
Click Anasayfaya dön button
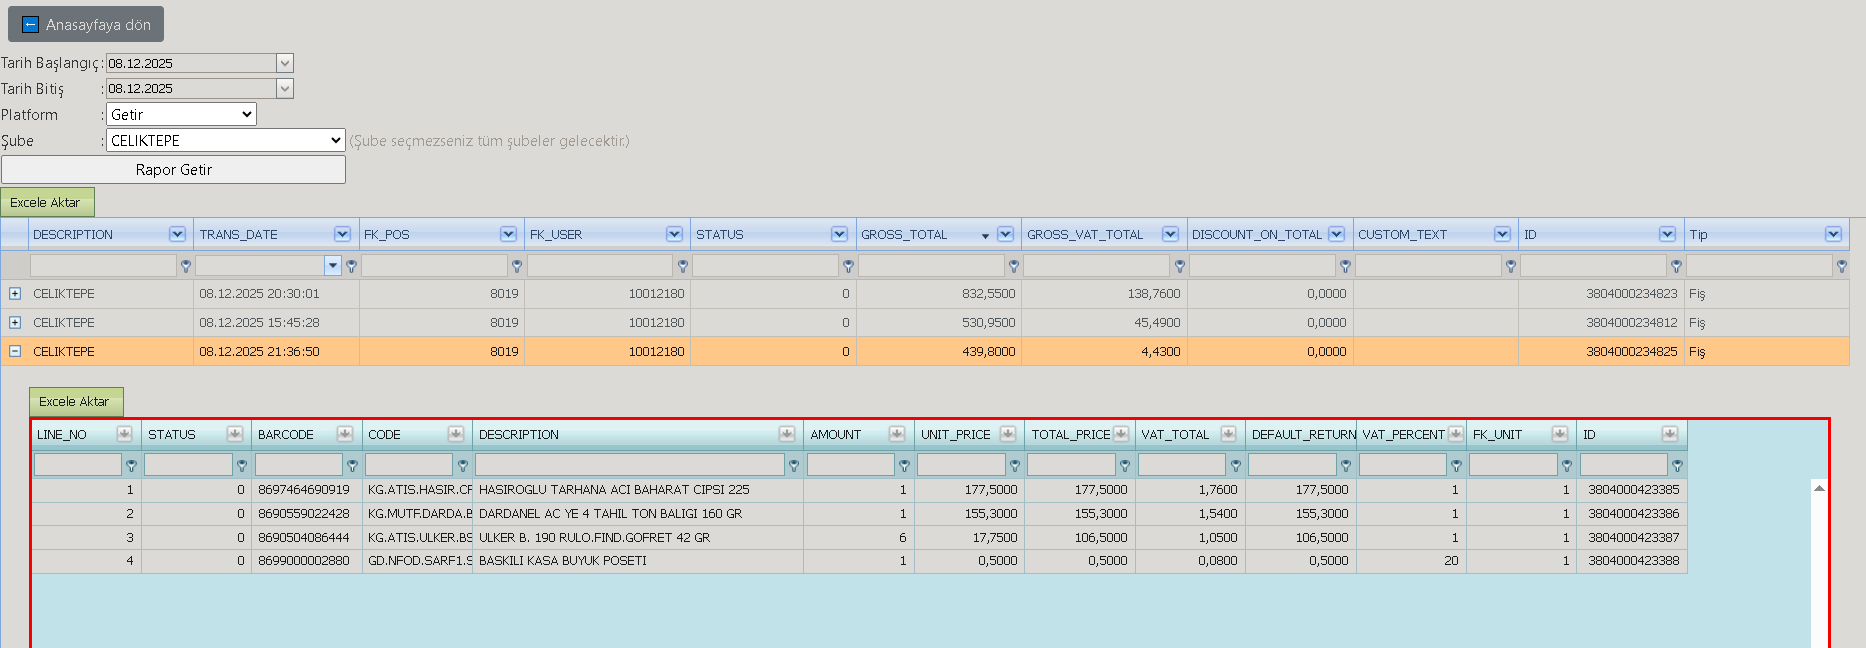pyautogui.click(x=86, y=24)
